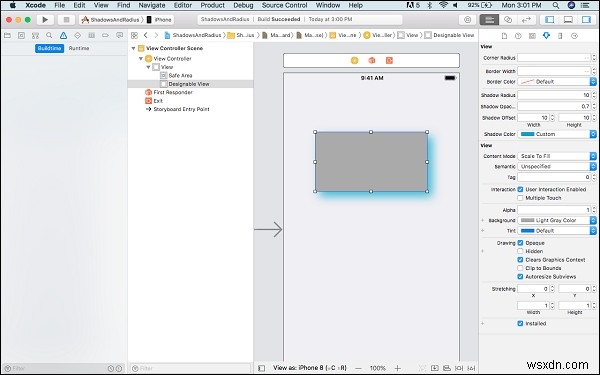Open the size inspector ruler icon

[560, 36]
